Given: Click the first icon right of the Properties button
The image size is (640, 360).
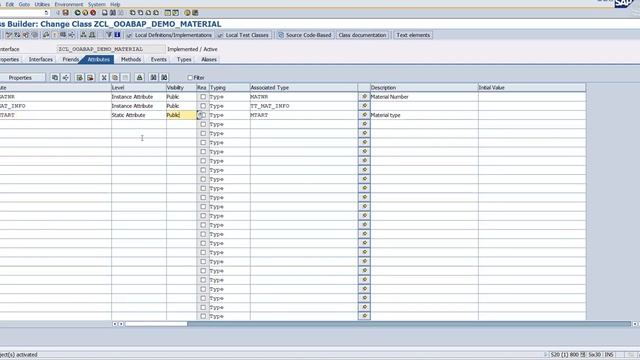Looking at the screenshot, I should (x=55, y=78).
